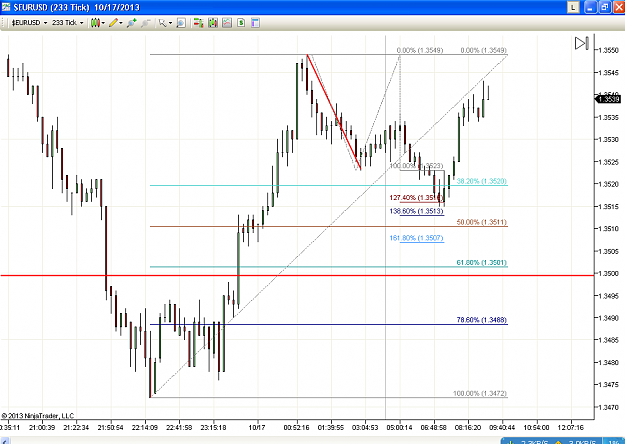Click the 161.80% (1.3507) extension label

[x=417, y=238]
